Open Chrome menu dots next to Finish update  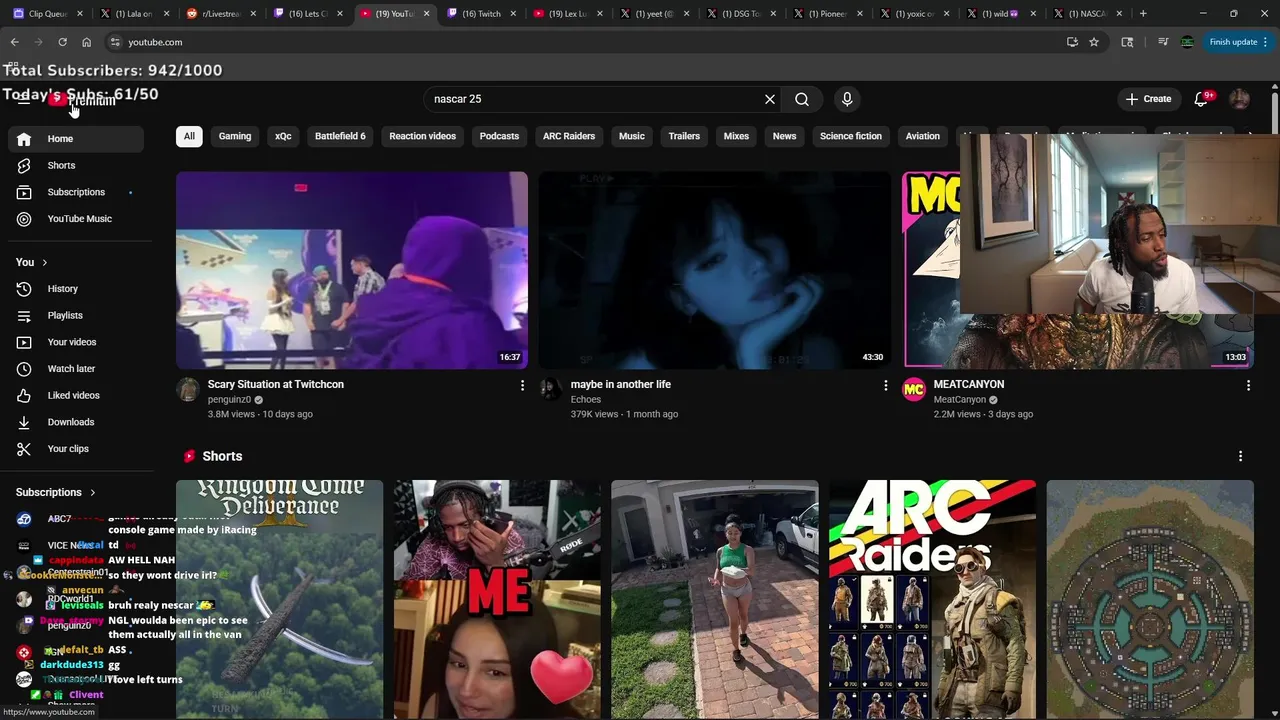[1265, 42]
